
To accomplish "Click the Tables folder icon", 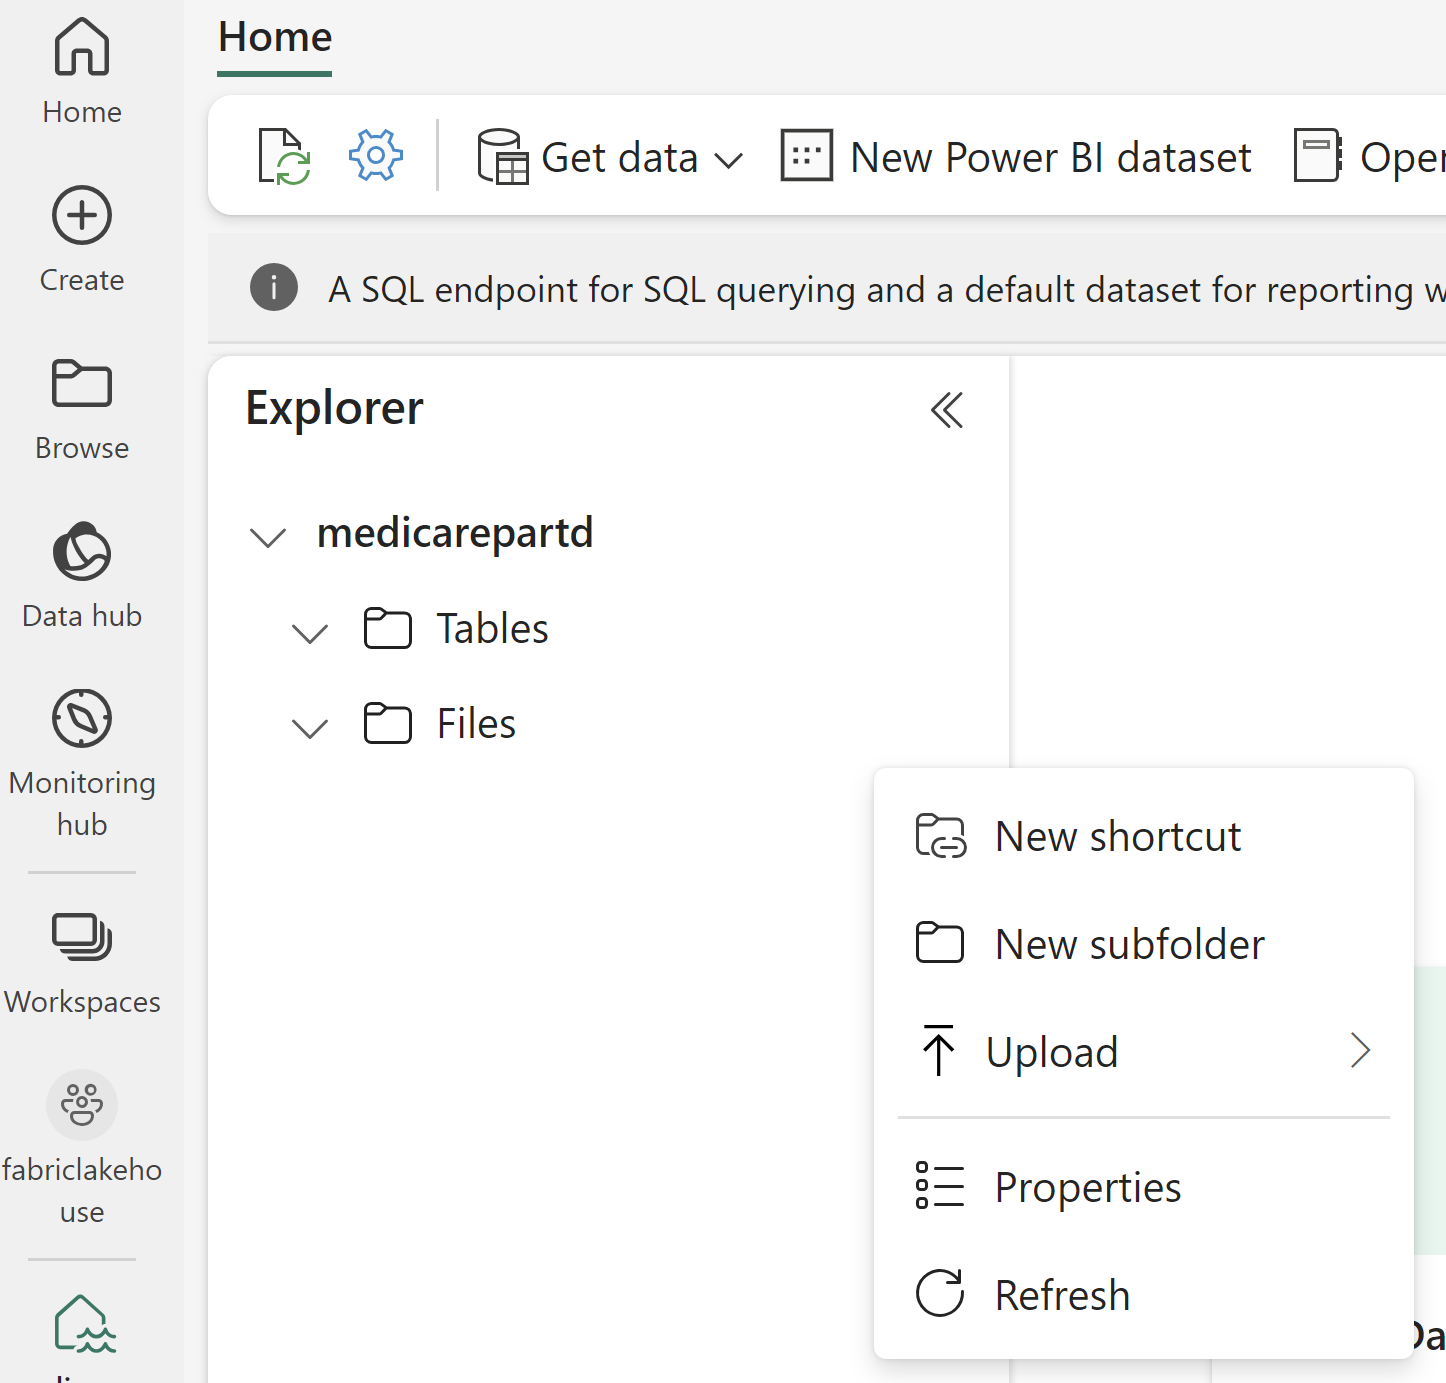I will [388, 629].
